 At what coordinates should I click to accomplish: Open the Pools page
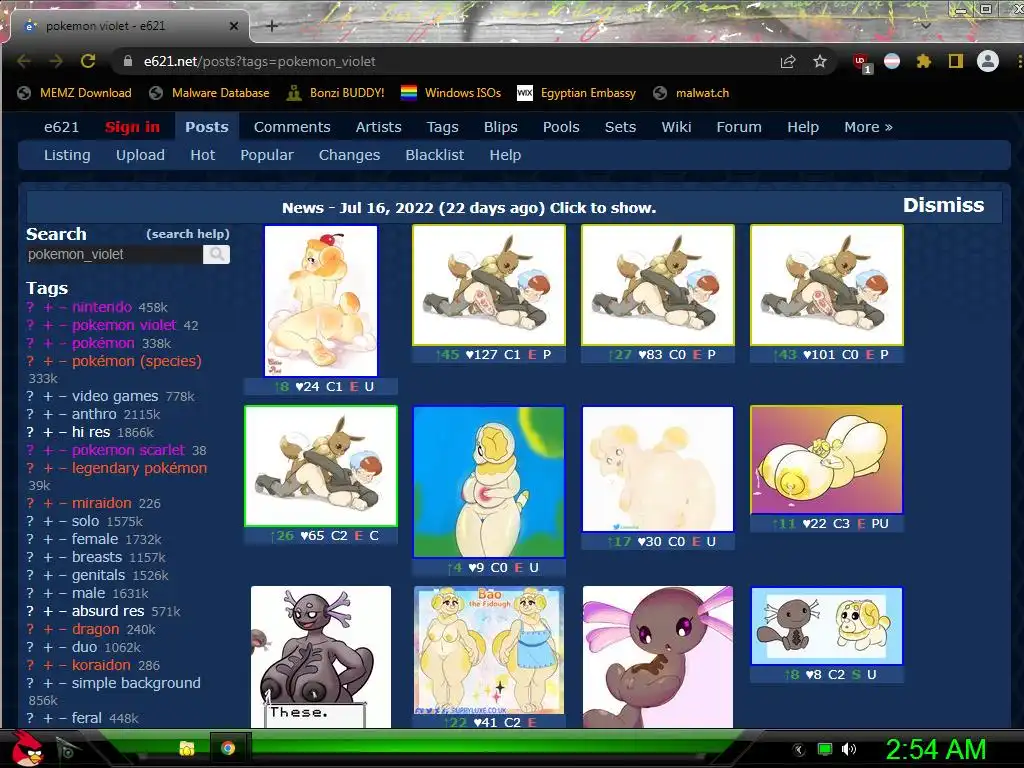[561, 127]
